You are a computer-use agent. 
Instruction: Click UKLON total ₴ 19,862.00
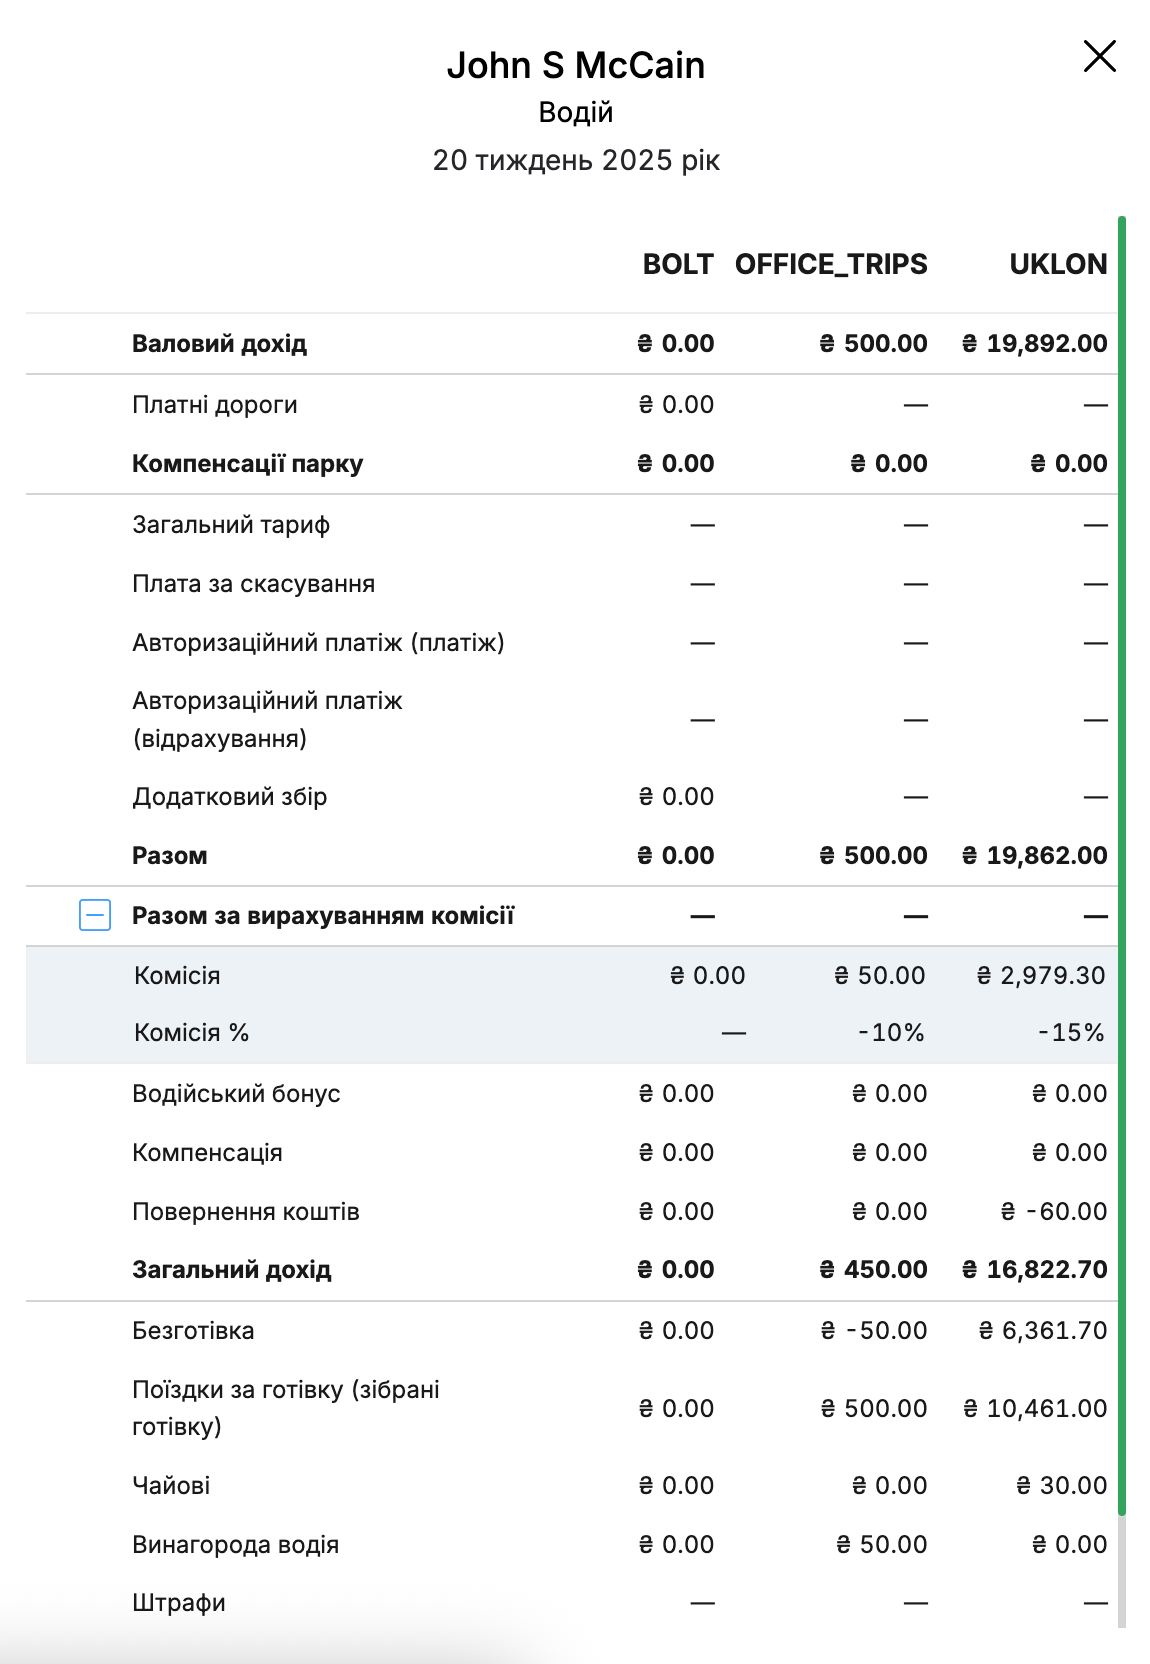tap(1034, 856)
